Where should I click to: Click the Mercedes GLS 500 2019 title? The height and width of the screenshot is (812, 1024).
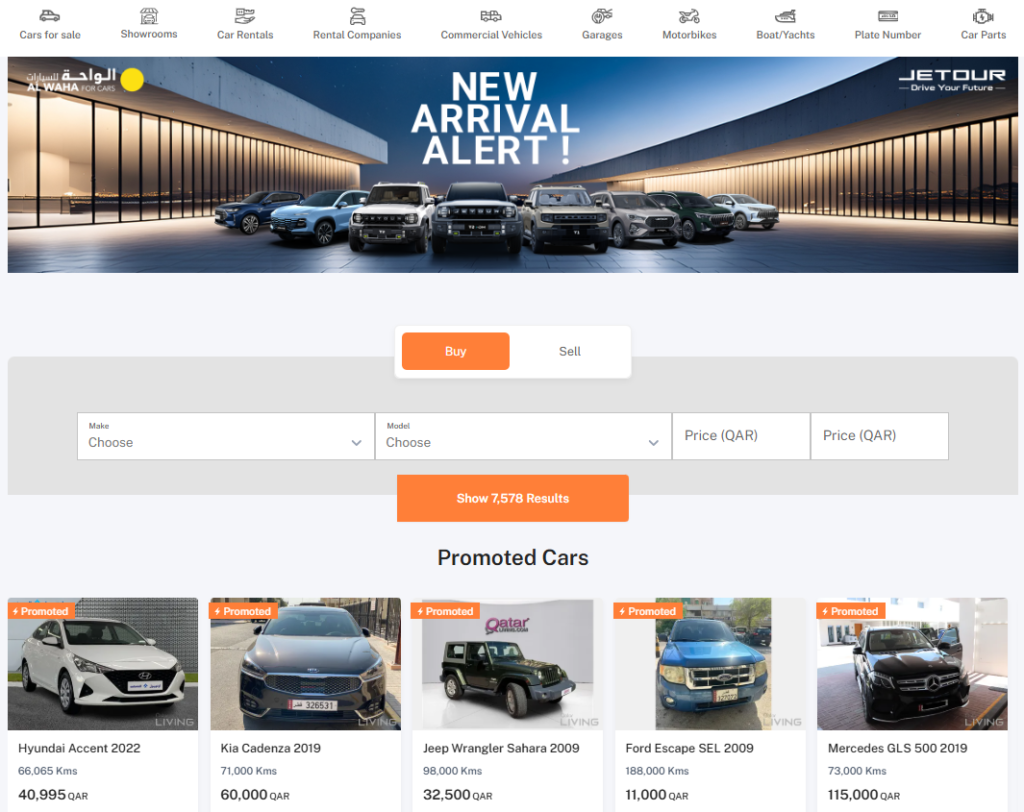pos(897,748)
